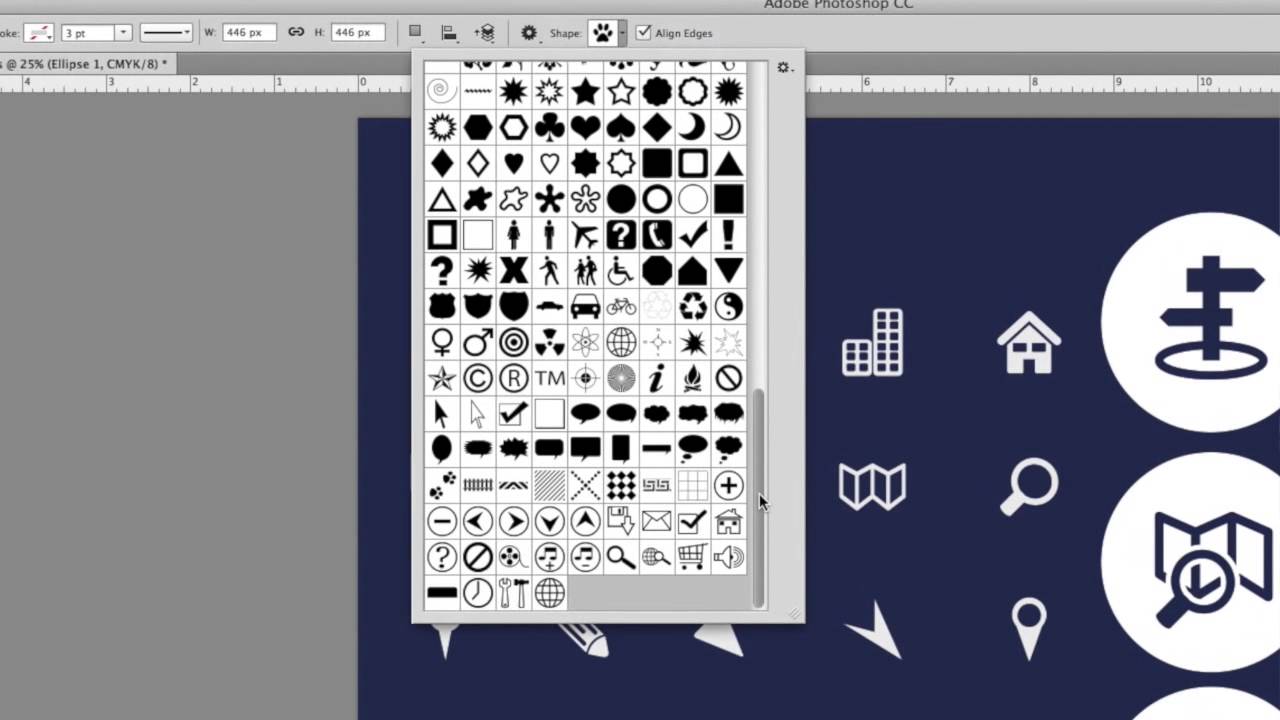Select the floppy disk save shape
This screenshot has height=720, width=1280.
click(x=620, y=519)
